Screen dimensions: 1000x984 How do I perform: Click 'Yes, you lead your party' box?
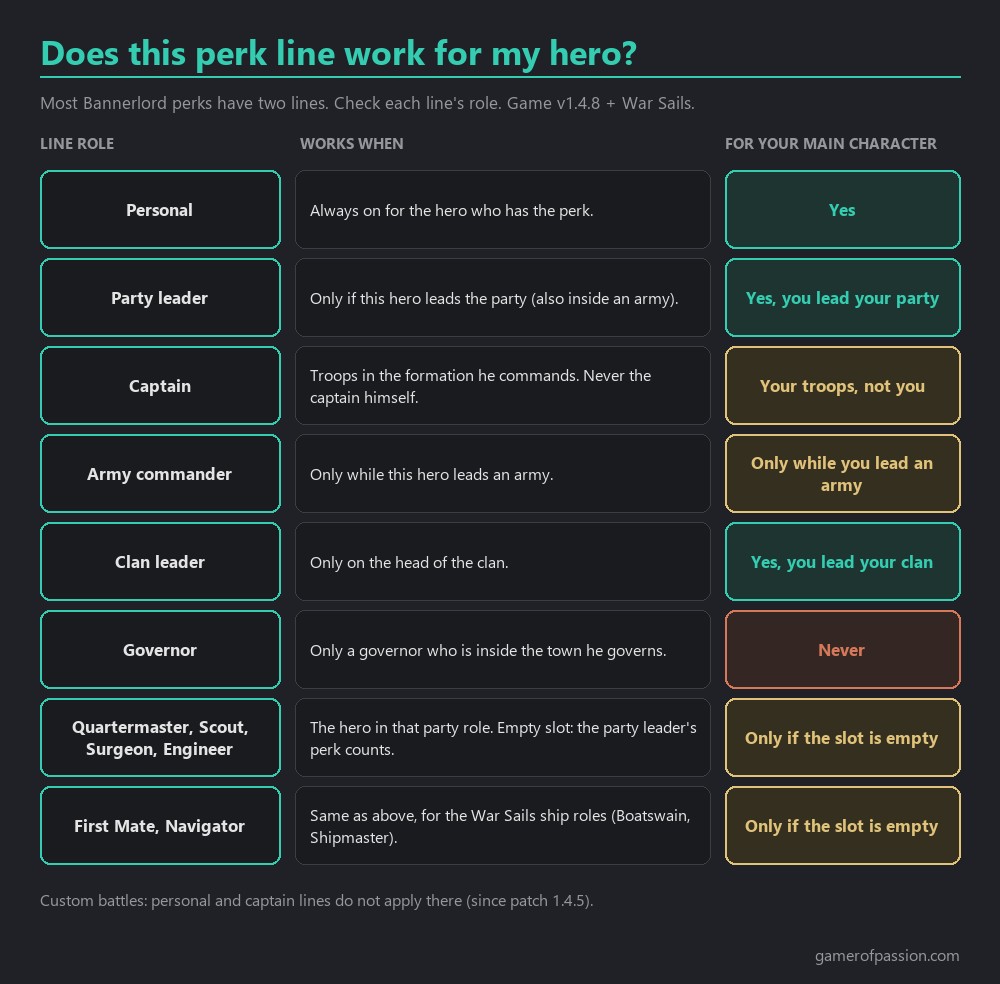pos(842,298)
